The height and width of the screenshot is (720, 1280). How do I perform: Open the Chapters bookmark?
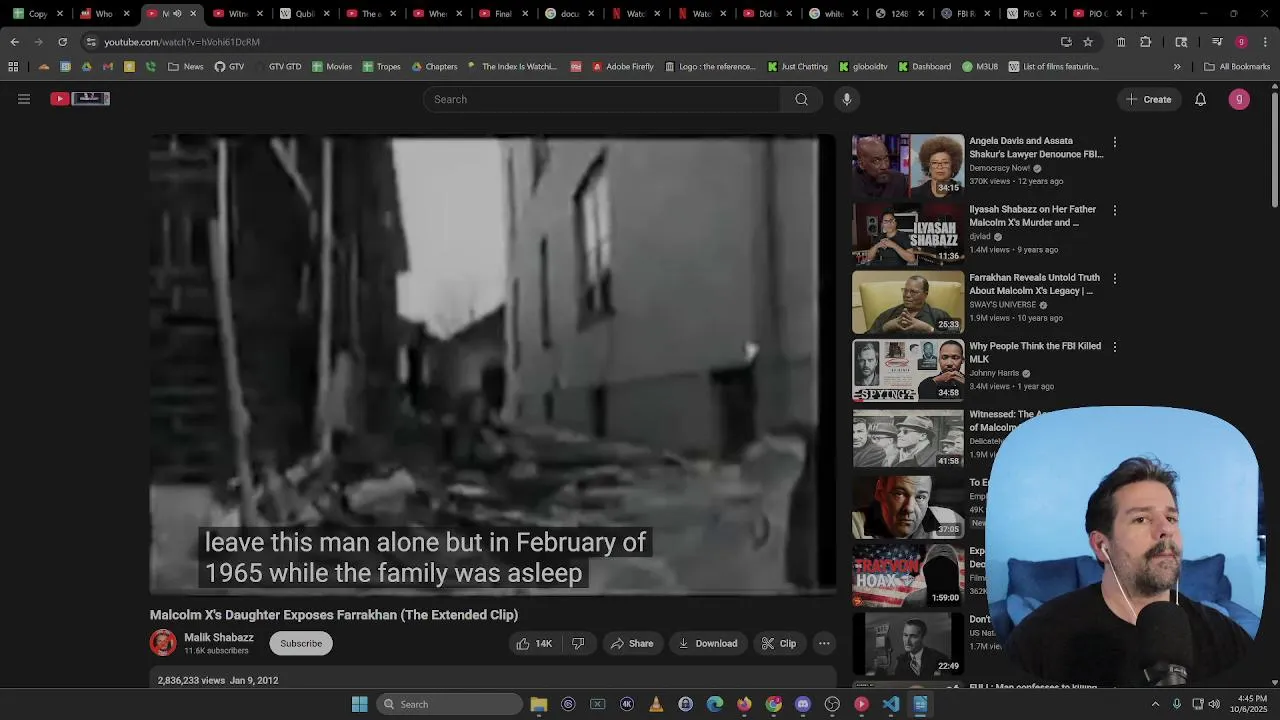[x=434, y=67]
